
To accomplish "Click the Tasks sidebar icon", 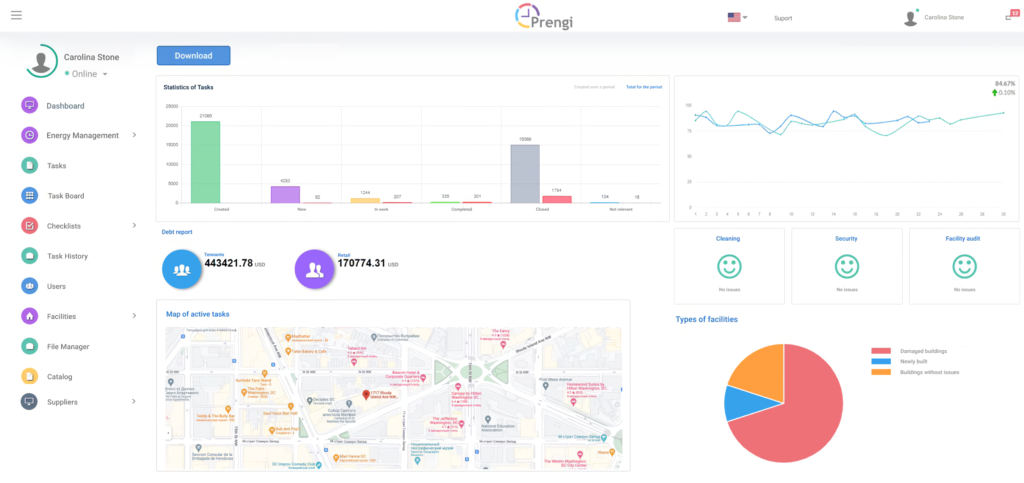I will (x=29, y=166).
